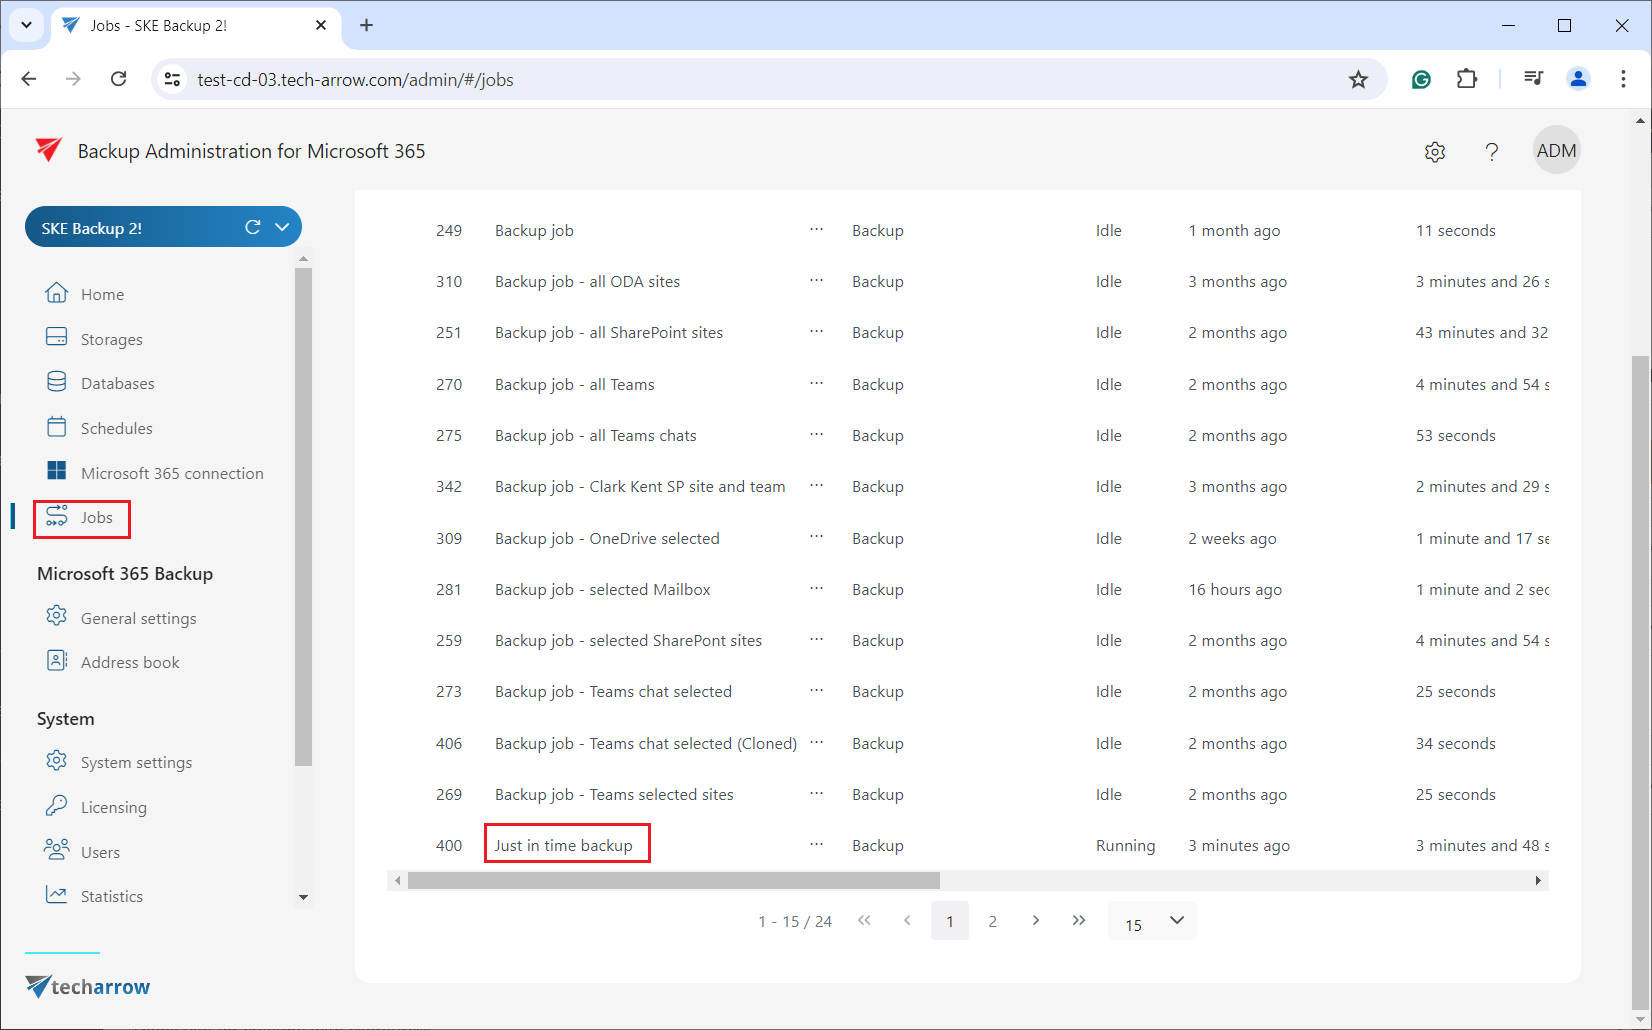Viewport: 1652px width, 1030px height.
Task: Bookmark this page with star icon
Action: (1358, 80)
